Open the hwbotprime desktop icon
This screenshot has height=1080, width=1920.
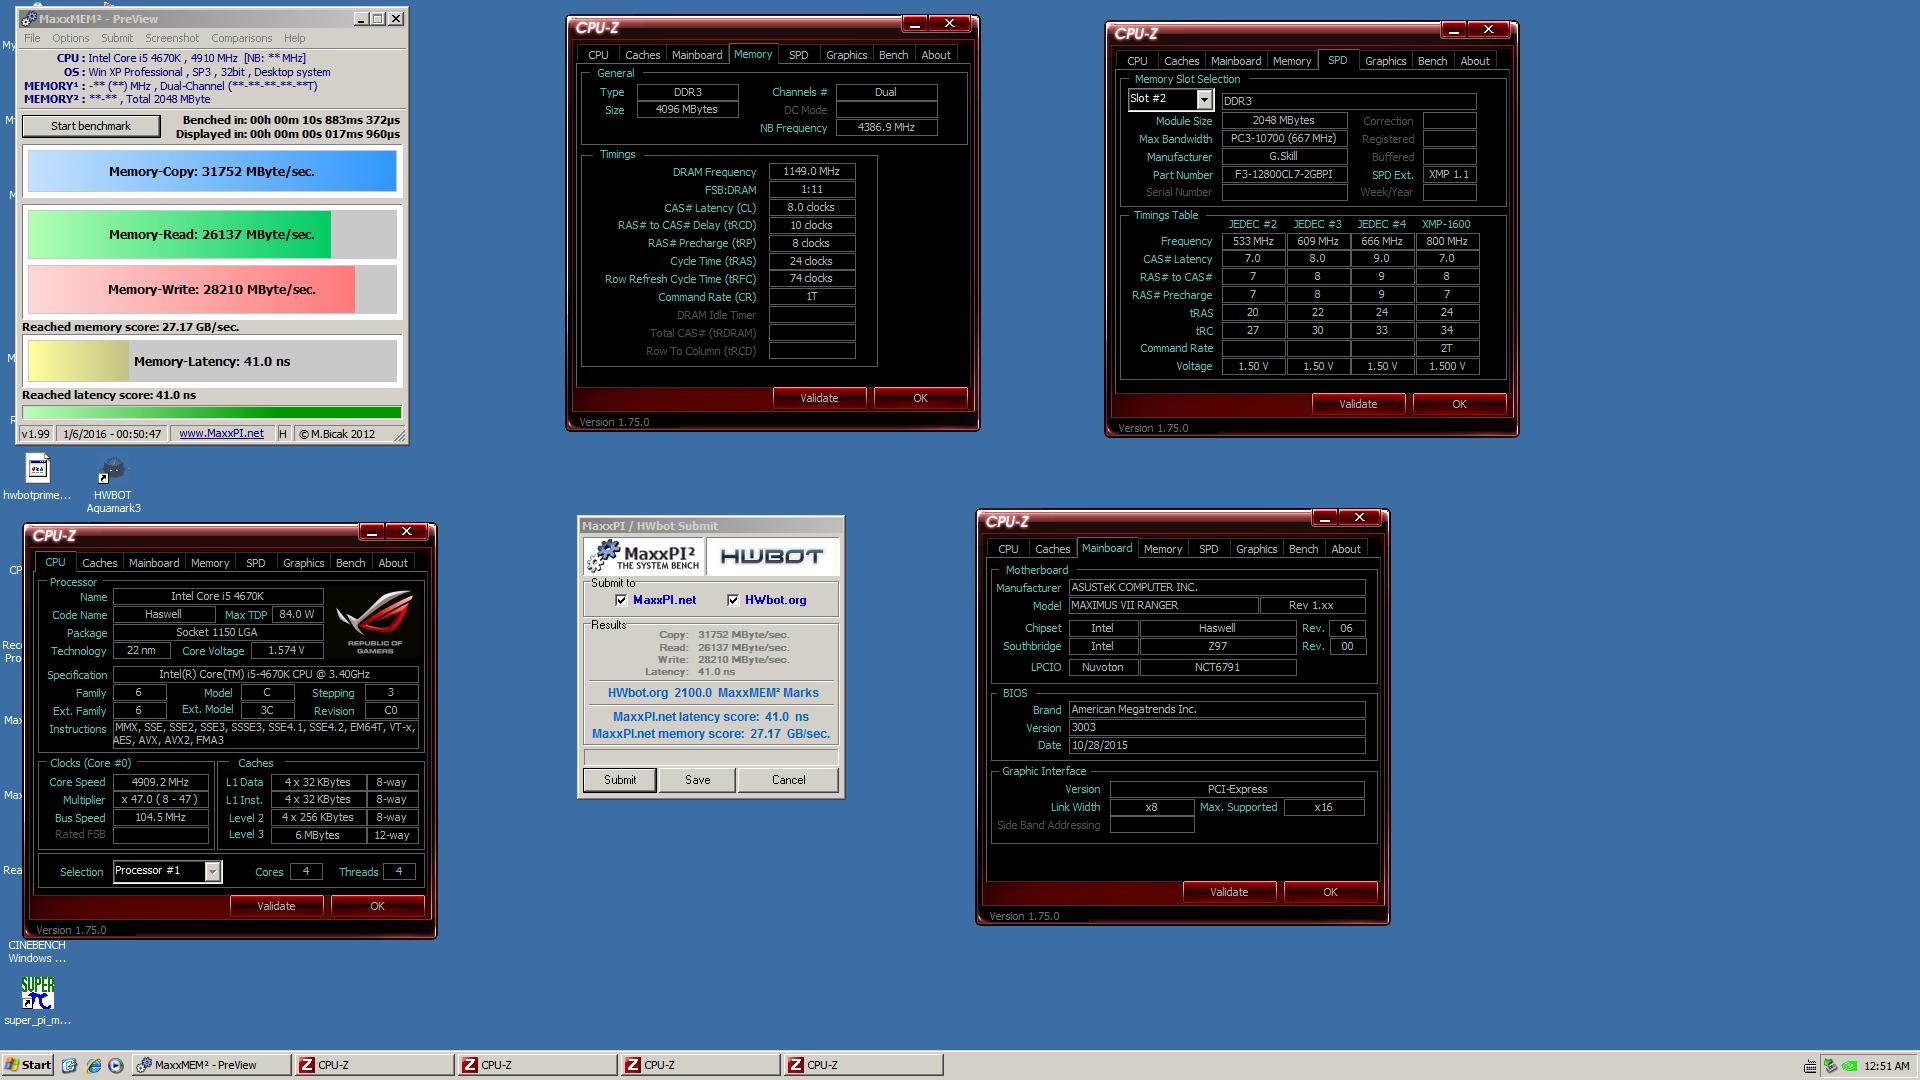click(37, 470)
